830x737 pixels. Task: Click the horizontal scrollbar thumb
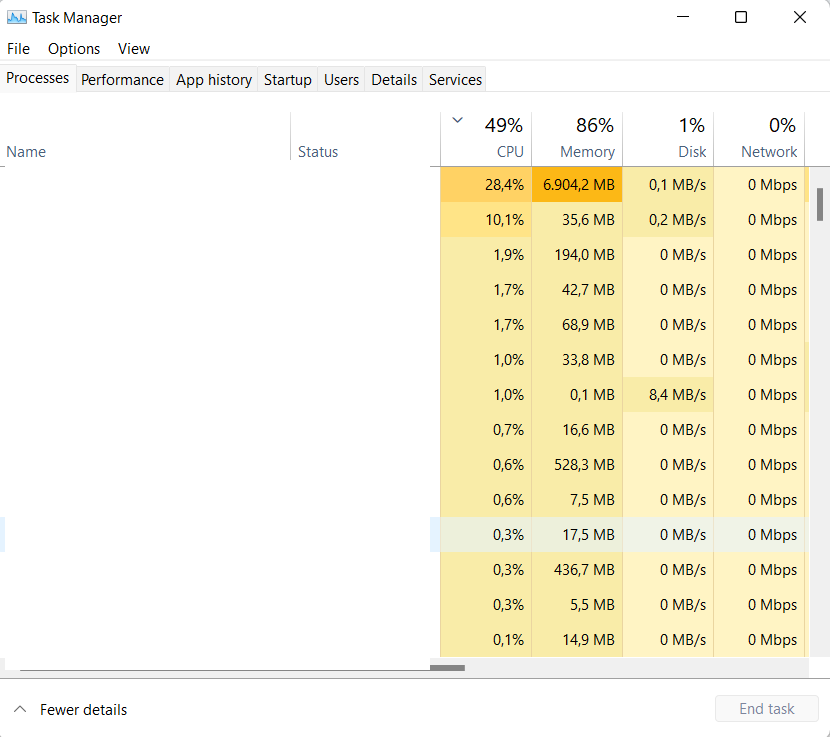[x=447, y=667]
